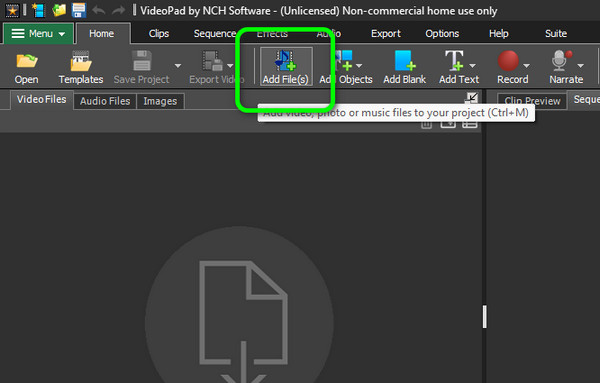This screenshot has width=600, height=383.
Task: Select the Images bin tab
Action: (160, 101)
